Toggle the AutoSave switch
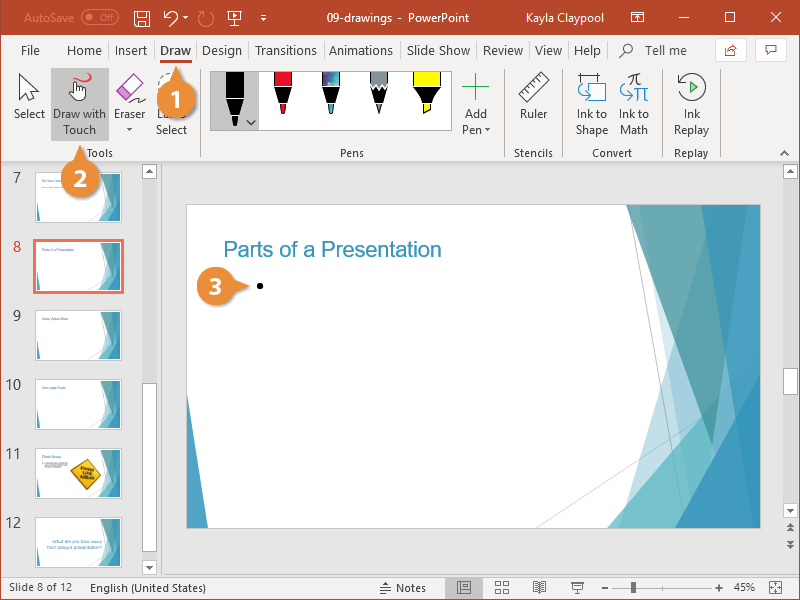 point(100,18)
